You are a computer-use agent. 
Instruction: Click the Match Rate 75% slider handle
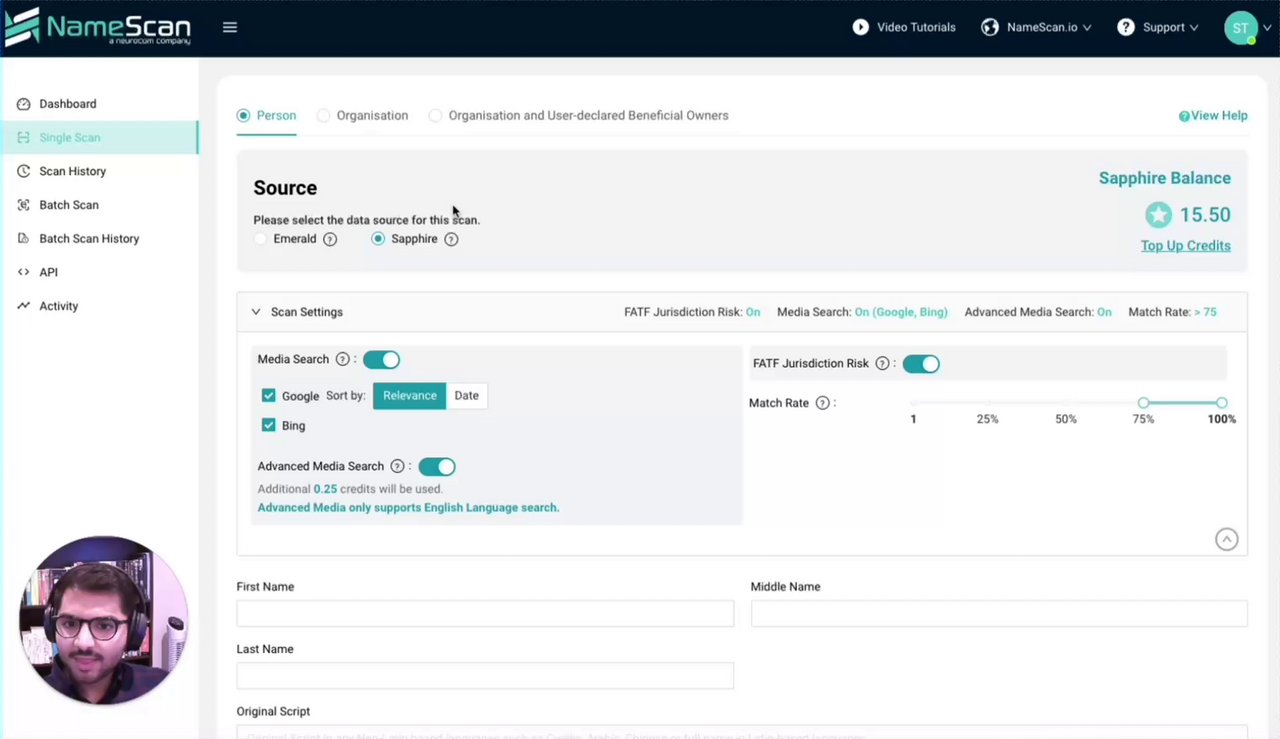click(1143, 403)
